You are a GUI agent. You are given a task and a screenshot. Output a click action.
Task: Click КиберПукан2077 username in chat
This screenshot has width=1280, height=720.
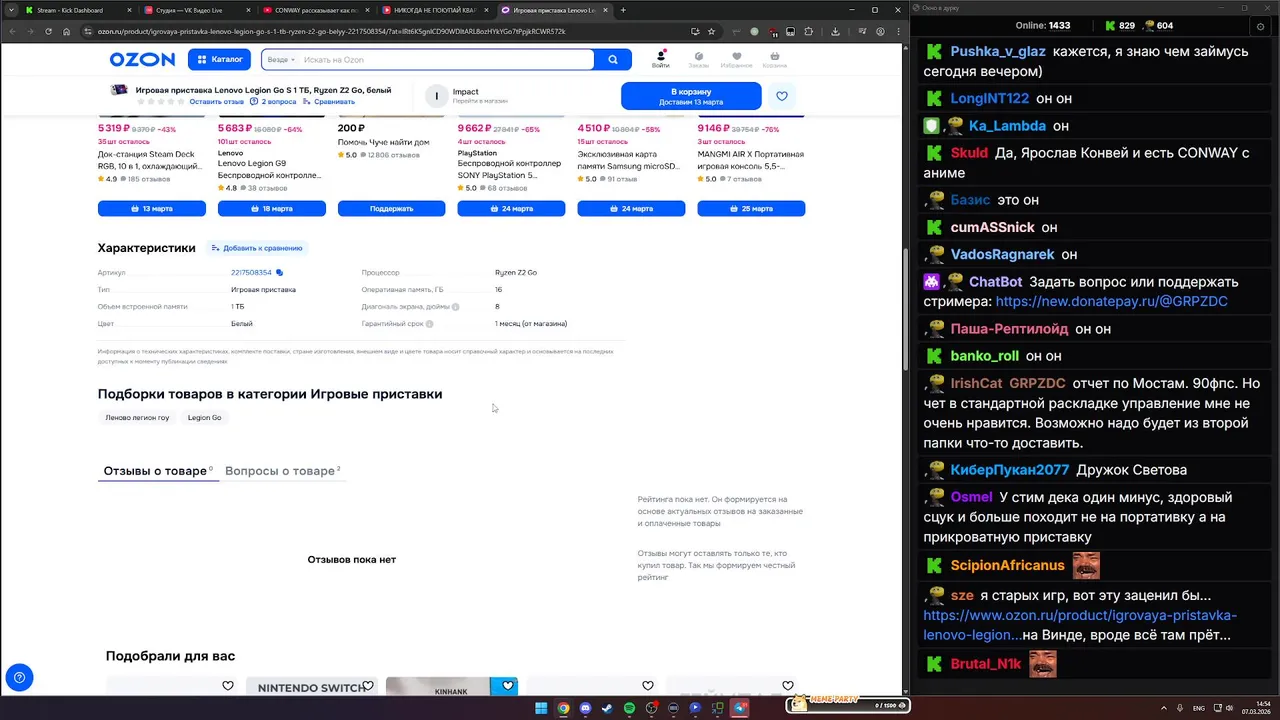(1010, 470)
